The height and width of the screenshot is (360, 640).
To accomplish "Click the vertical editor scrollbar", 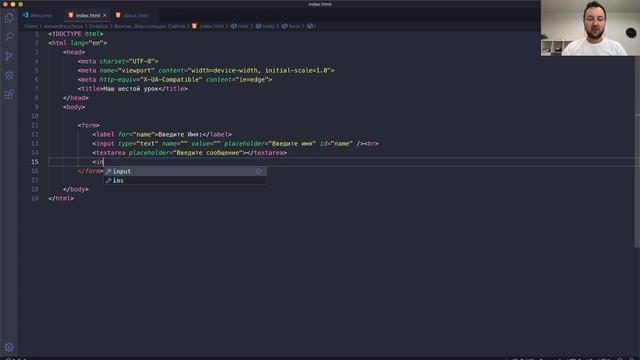I will click(637, 151).
